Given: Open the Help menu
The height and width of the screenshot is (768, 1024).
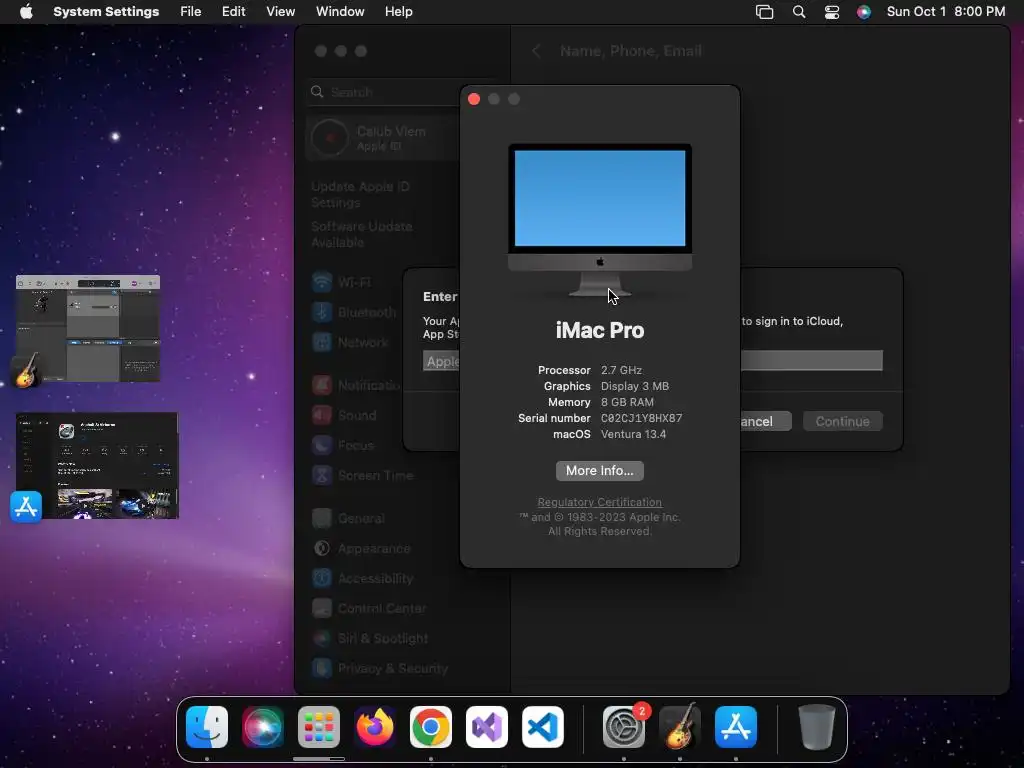Looking at the screenshot, I should click(x=398, y=12).
